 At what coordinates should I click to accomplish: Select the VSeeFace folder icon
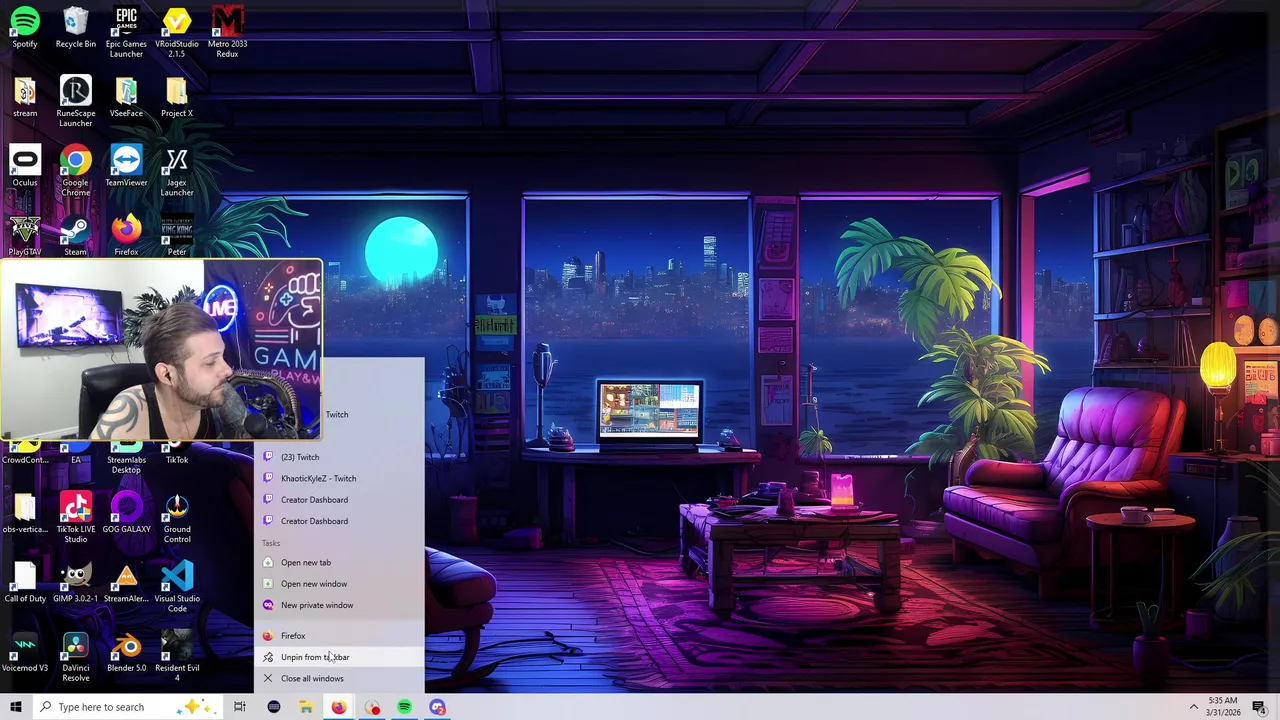point(126,97)
